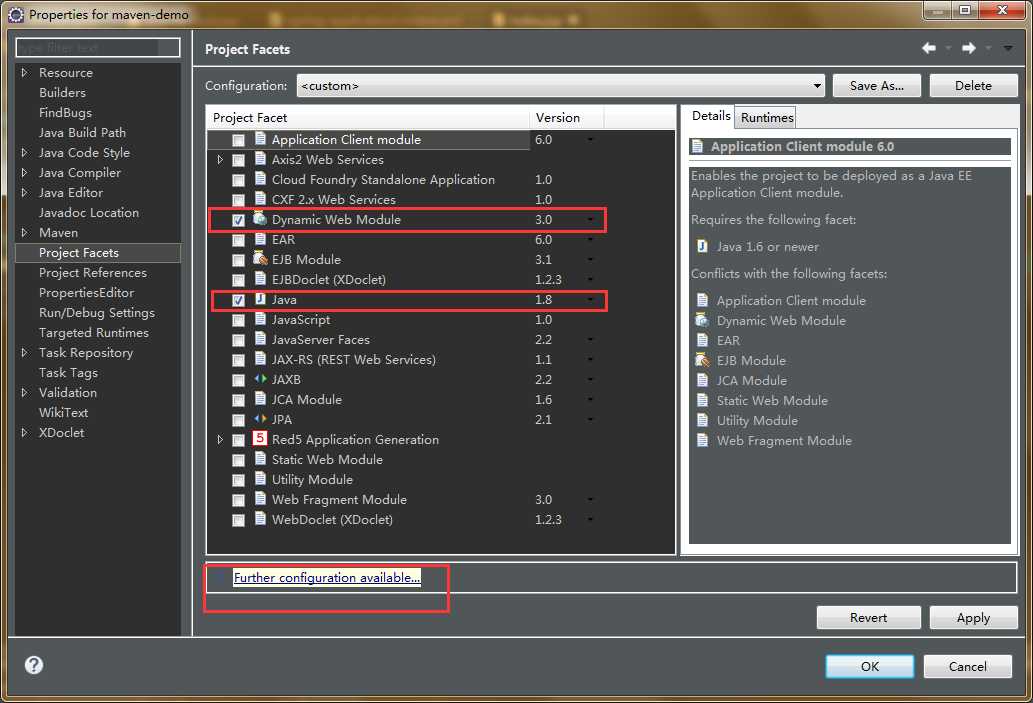1033x703 pixels.
Task: Enable the JAX-RS (REST Web Services) checkbox
Action: (x=238, y=360)
